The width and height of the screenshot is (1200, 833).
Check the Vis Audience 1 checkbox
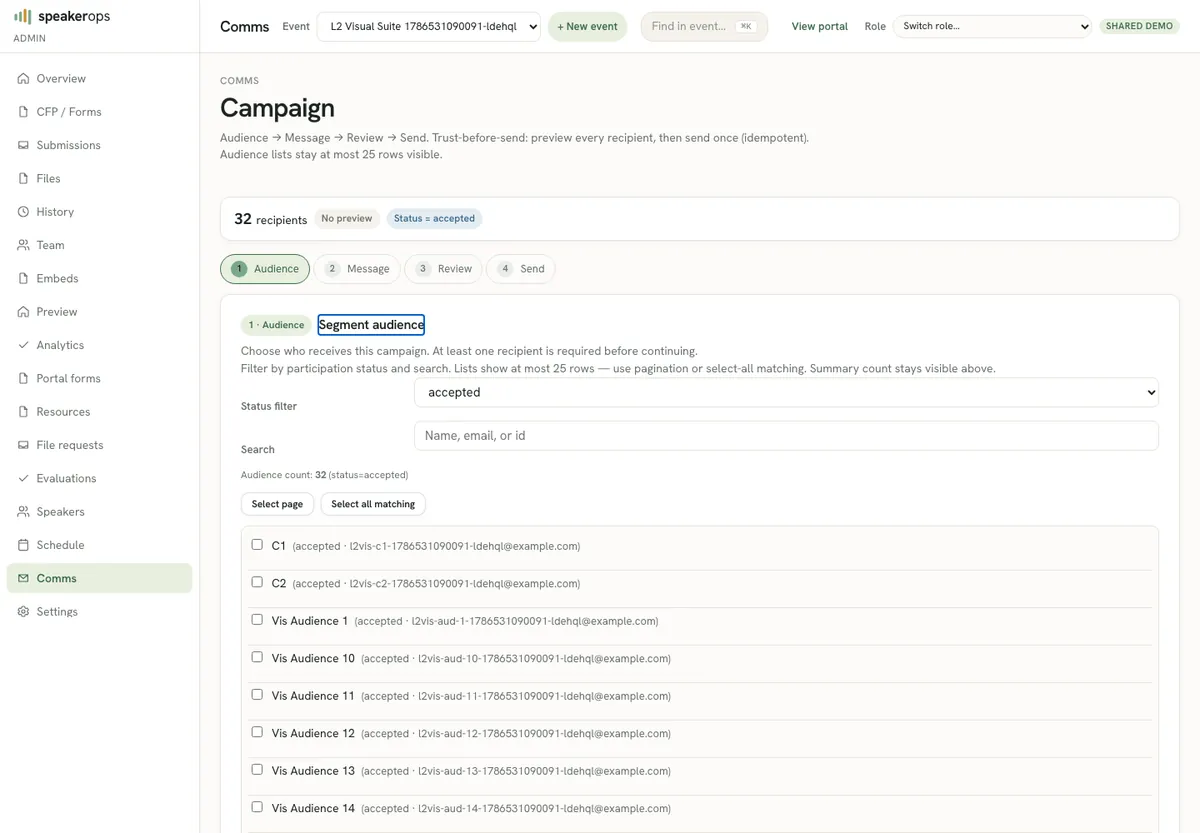pyautogui.click(x=257, y=620)
